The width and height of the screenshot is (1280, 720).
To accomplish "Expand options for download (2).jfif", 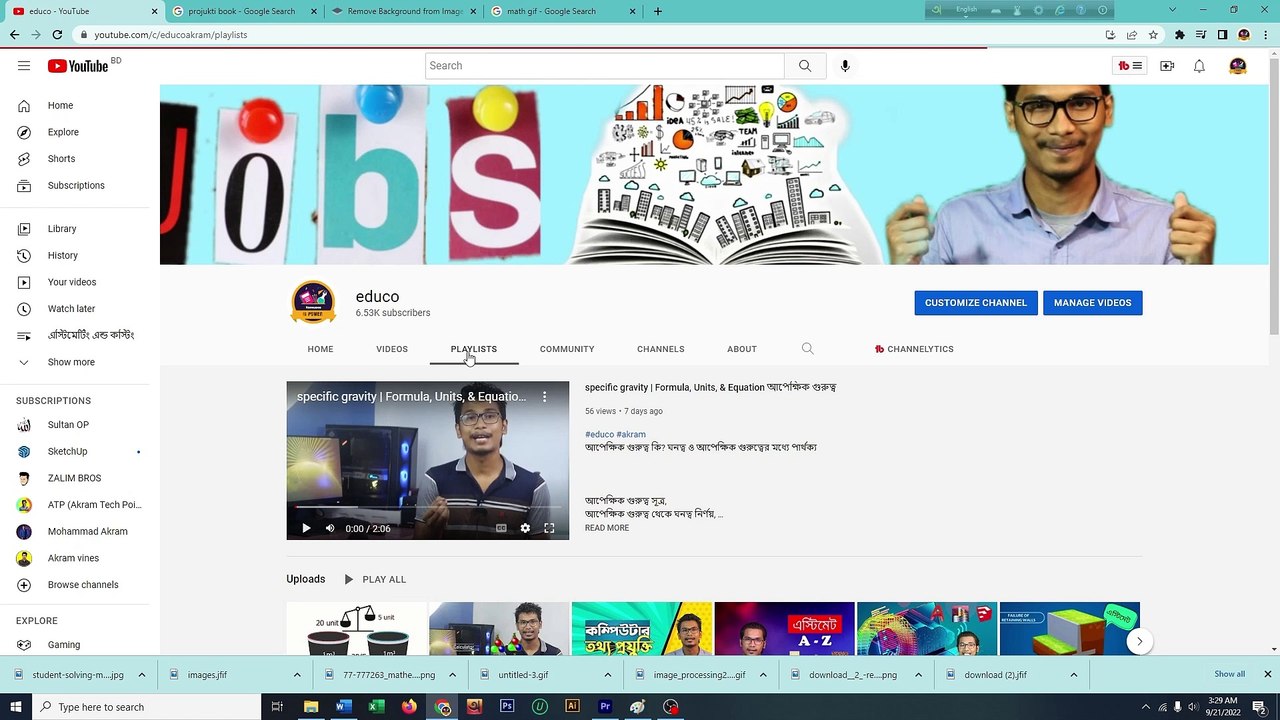I will 1074,675.
